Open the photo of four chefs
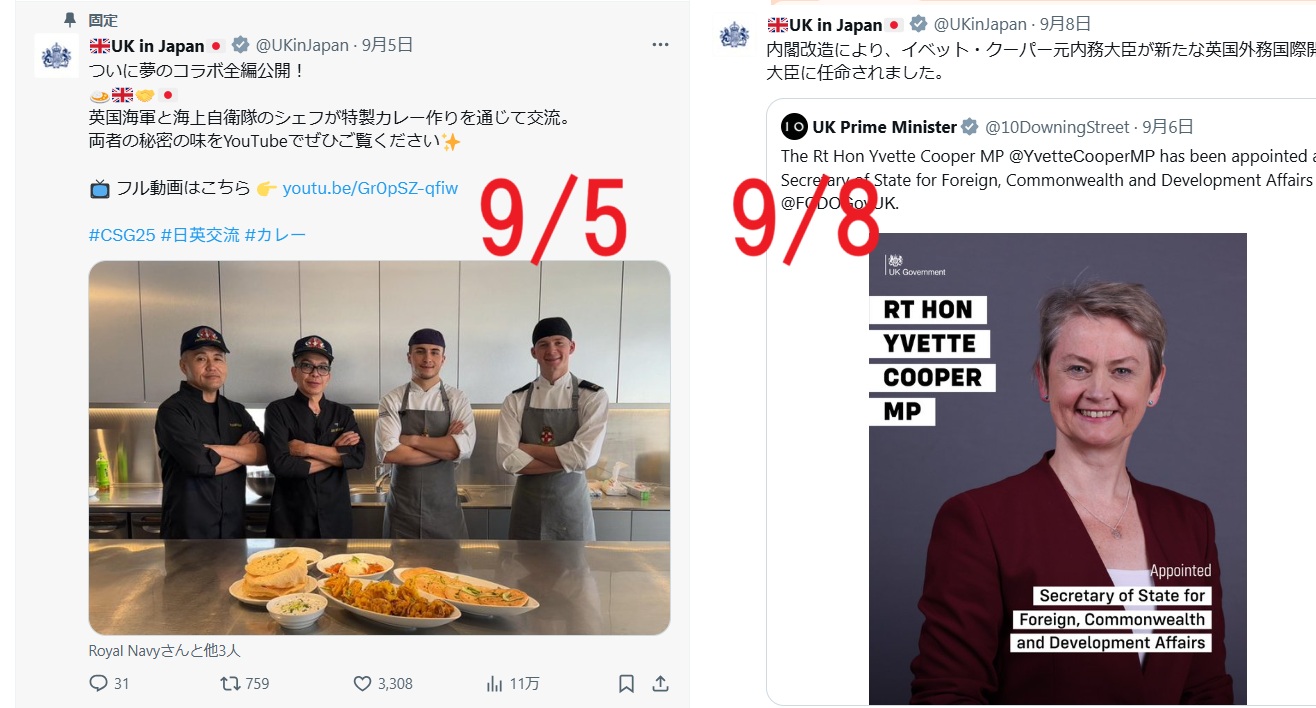 (x=379, y=448)
